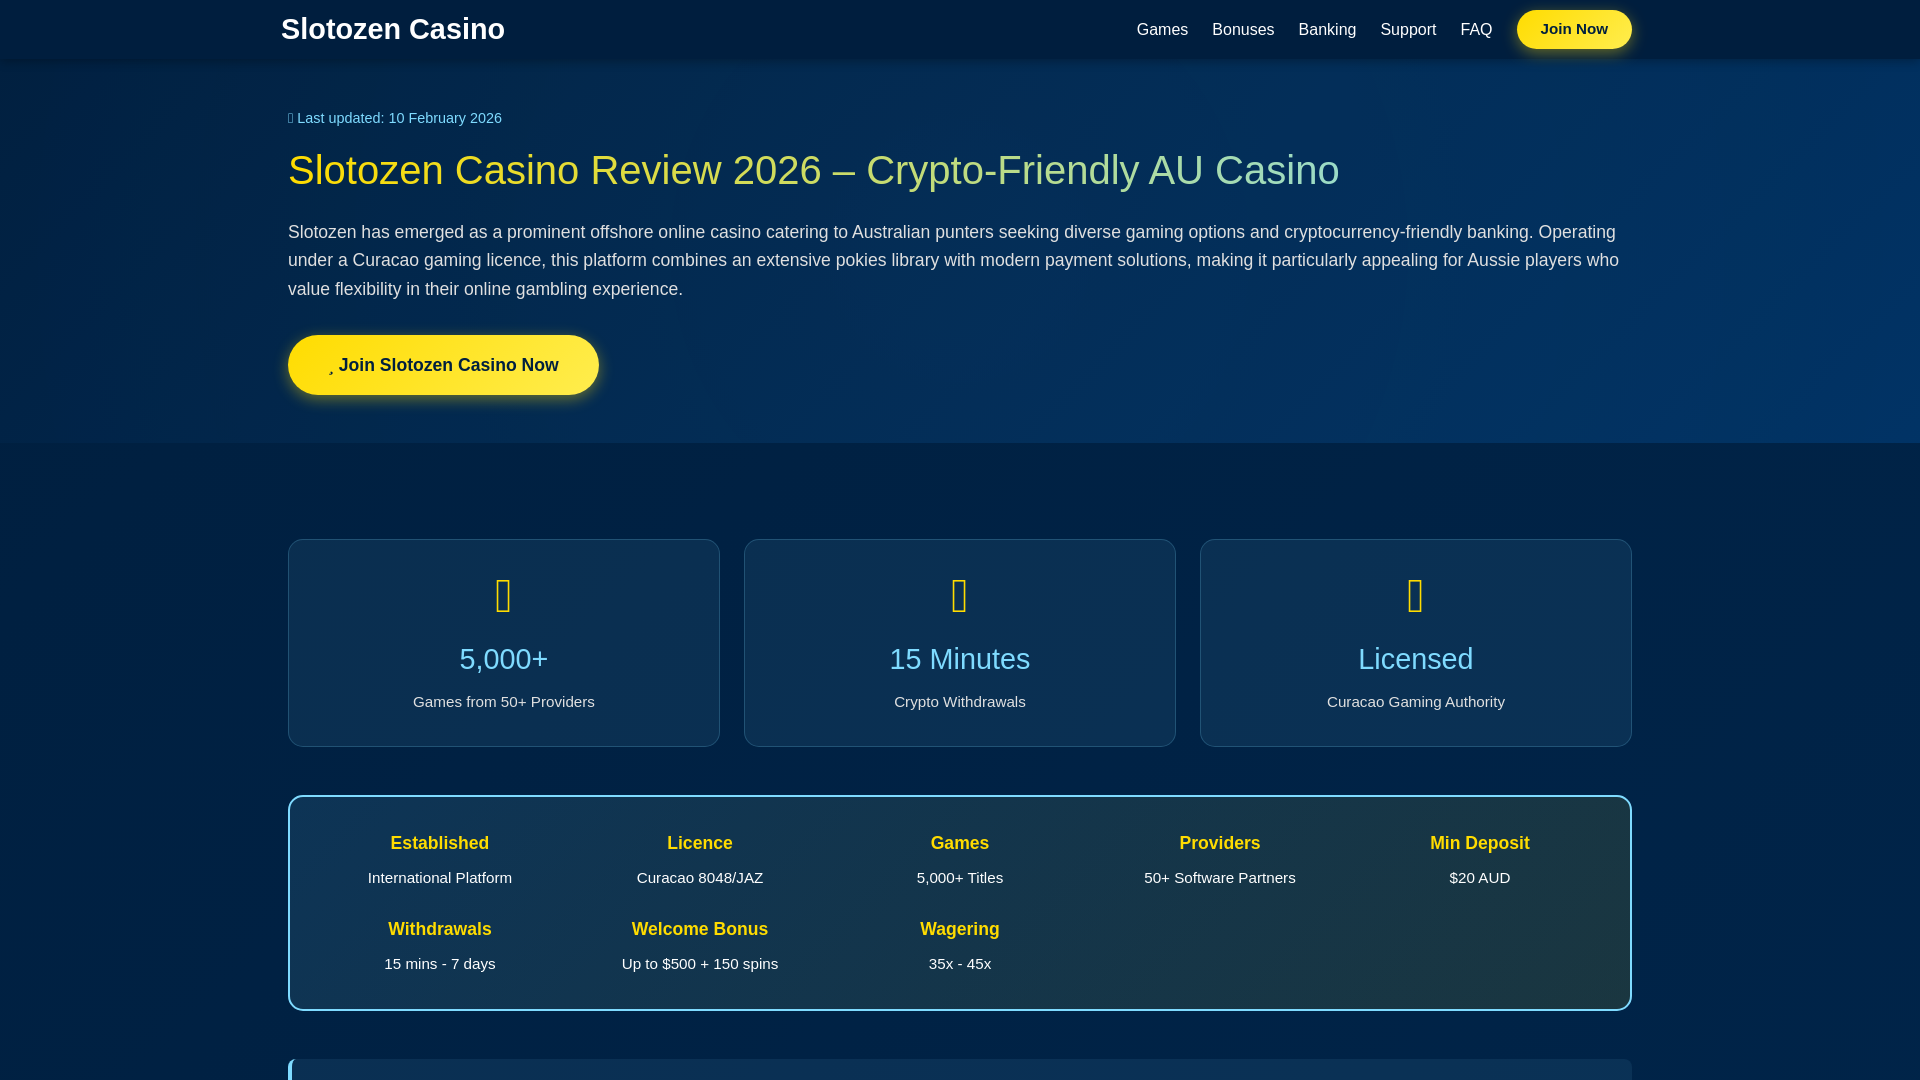
Task: Click the Licence label in info box
Action: tap(700, 843)
